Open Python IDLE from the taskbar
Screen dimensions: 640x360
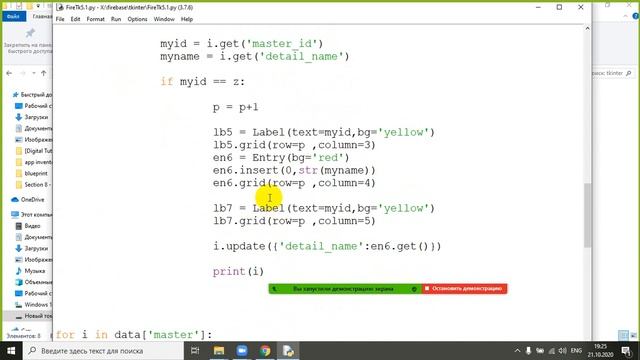pos(288,351)
